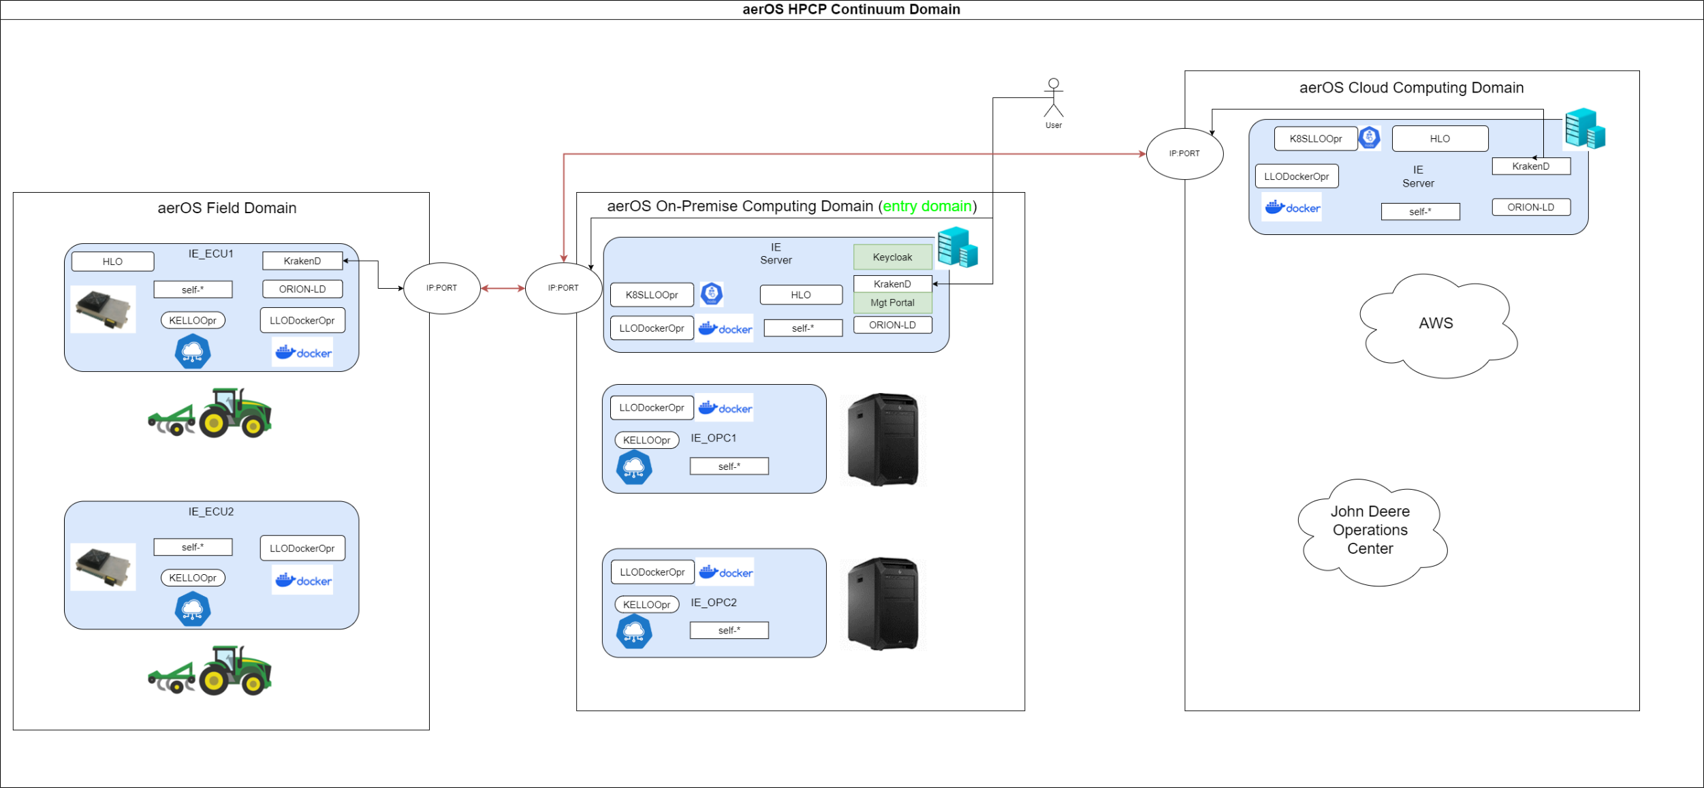
Task: Select the Docker logo inside IE_ECU1
Action: click(x=303, y=353)
